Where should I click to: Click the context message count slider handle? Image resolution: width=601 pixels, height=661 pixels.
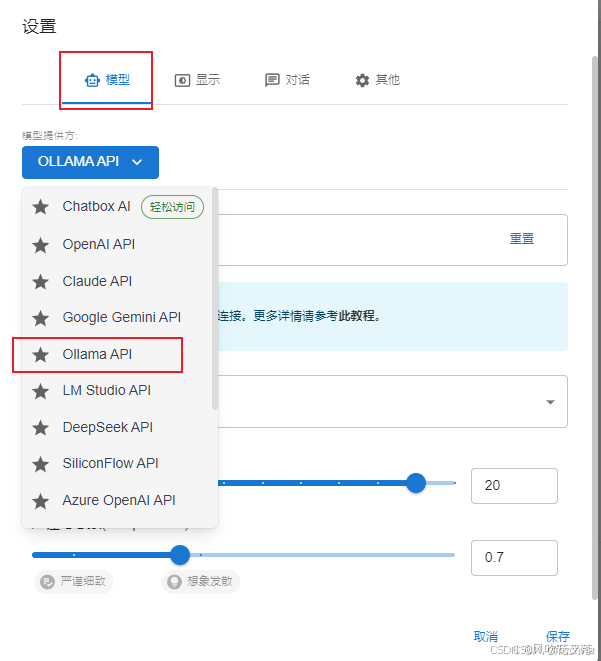416,483
